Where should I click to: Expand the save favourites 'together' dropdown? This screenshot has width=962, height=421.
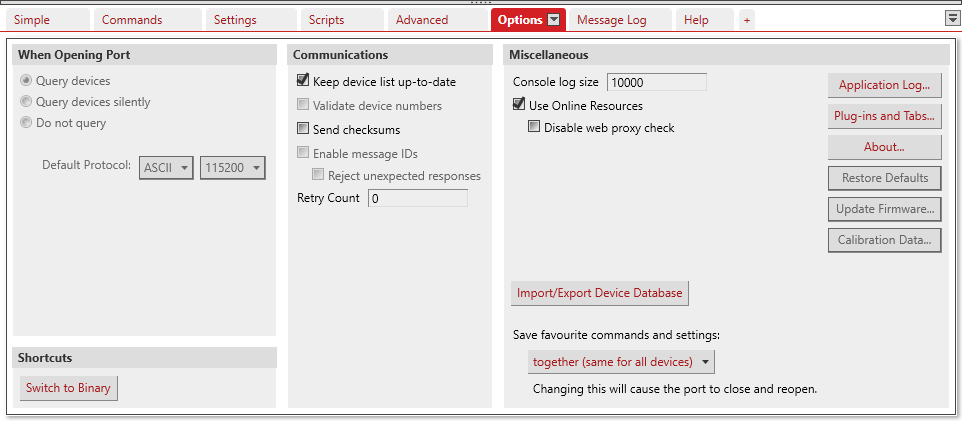[x=621, y=362]
